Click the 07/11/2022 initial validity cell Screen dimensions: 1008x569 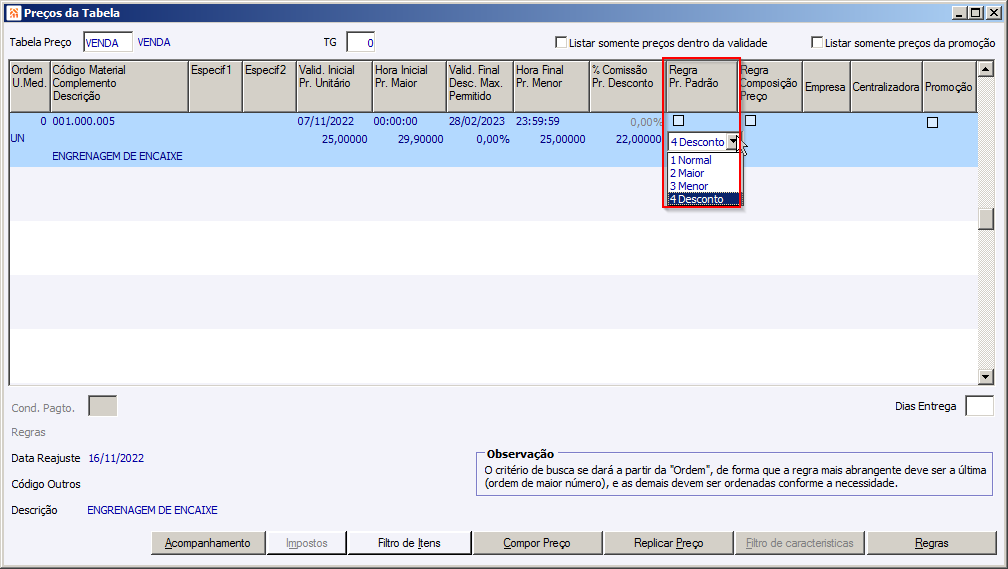tap(326, 121)
